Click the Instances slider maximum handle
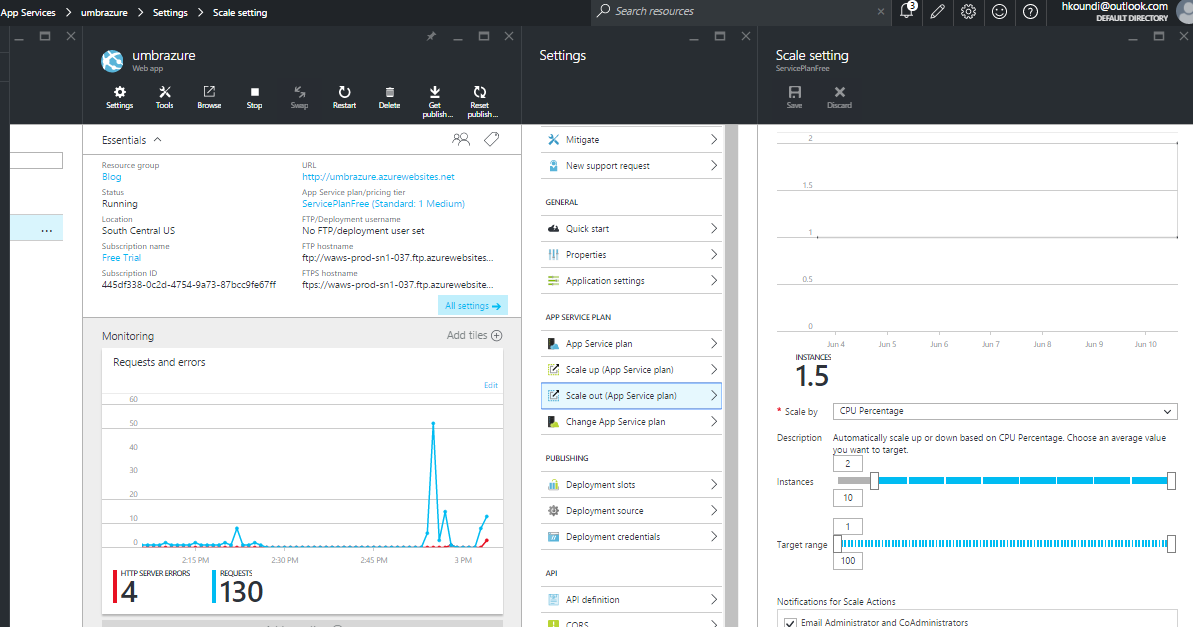 tap(1171, 481)
